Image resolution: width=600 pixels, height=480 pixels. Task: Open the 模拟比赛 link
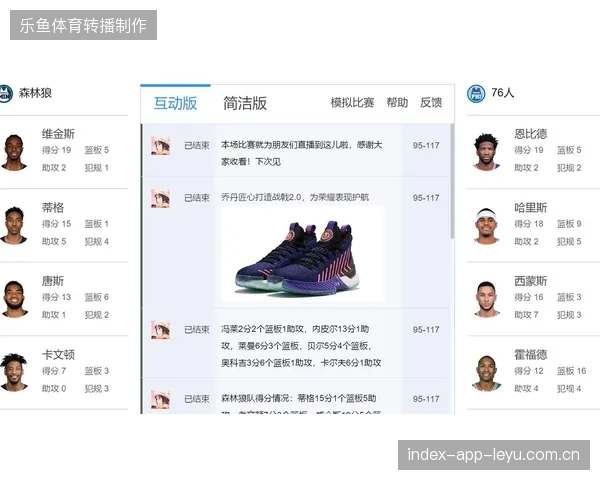tap(352, 103)
